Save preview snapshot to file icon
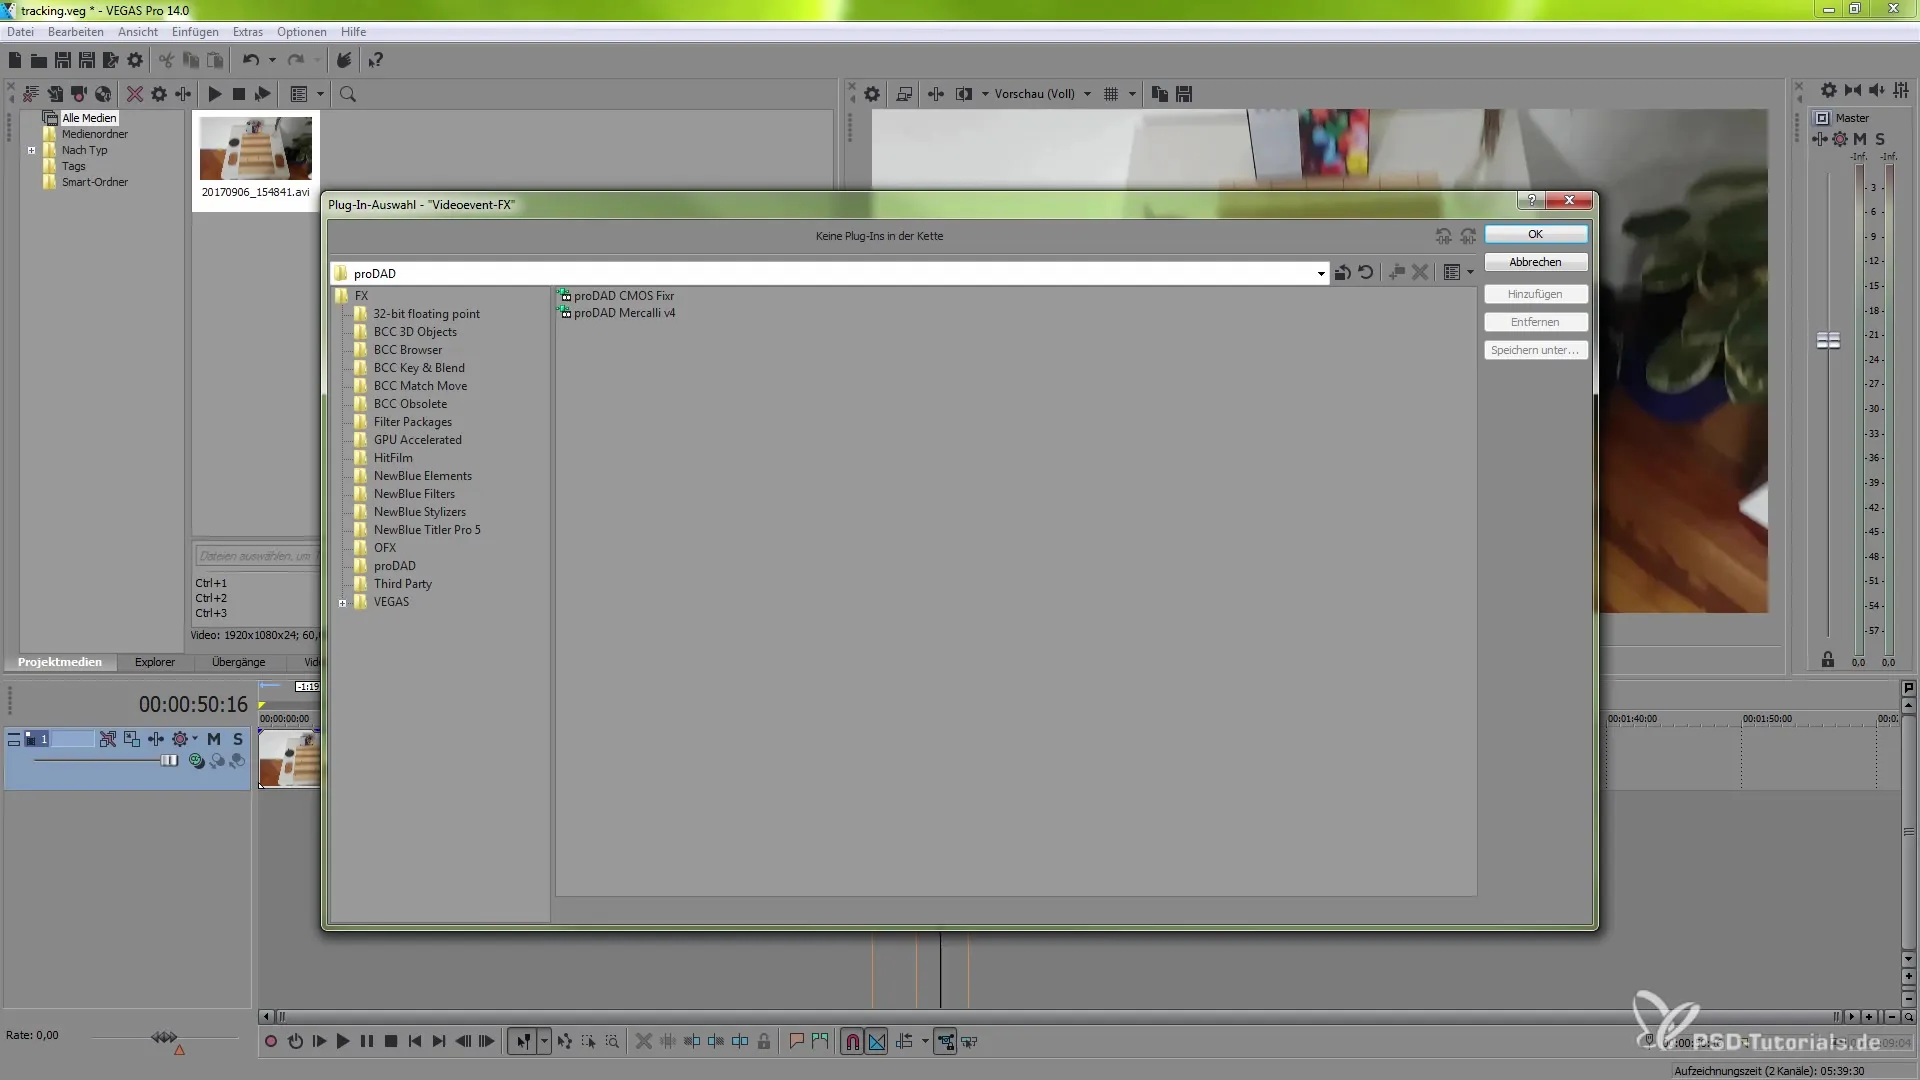1920x1080 pixels. (x=1184, y=94)
